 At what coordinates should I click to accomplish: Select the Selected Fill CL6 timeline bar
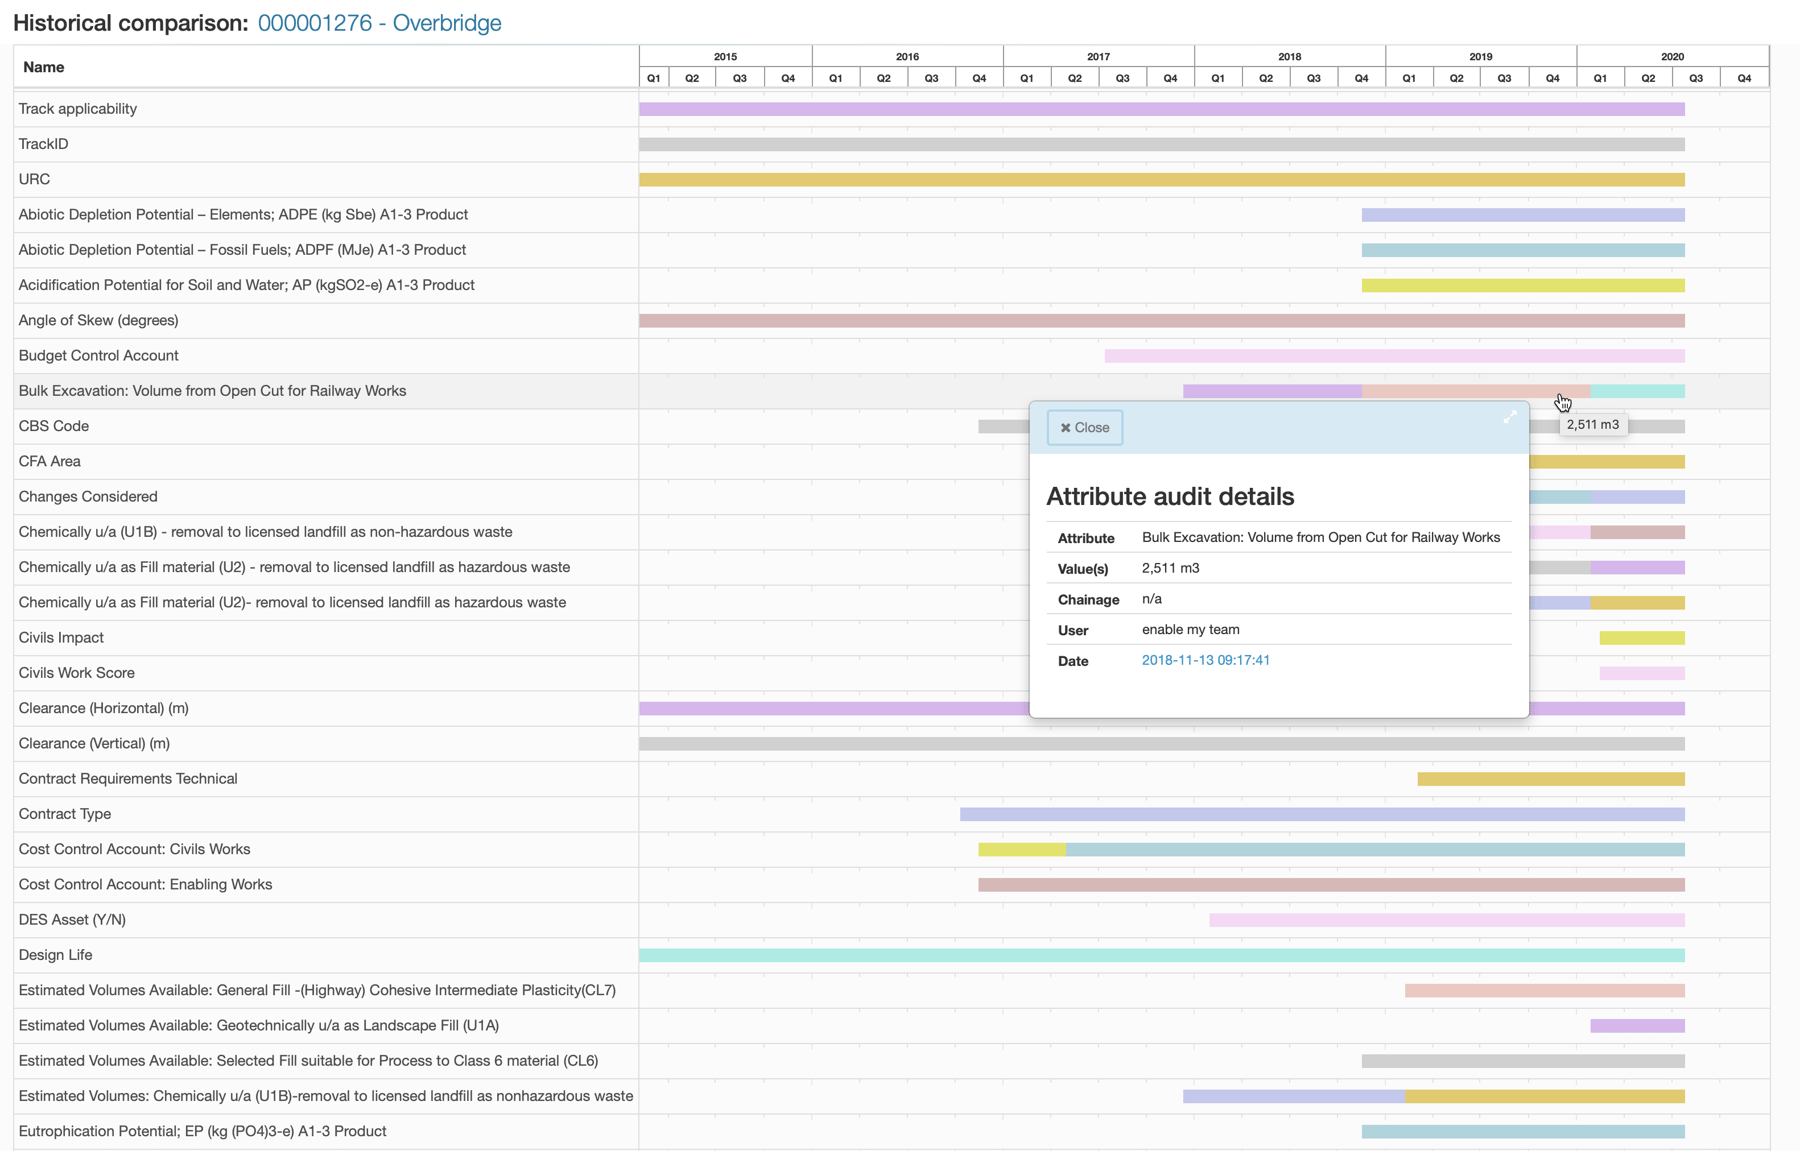pos(1523,1061)
